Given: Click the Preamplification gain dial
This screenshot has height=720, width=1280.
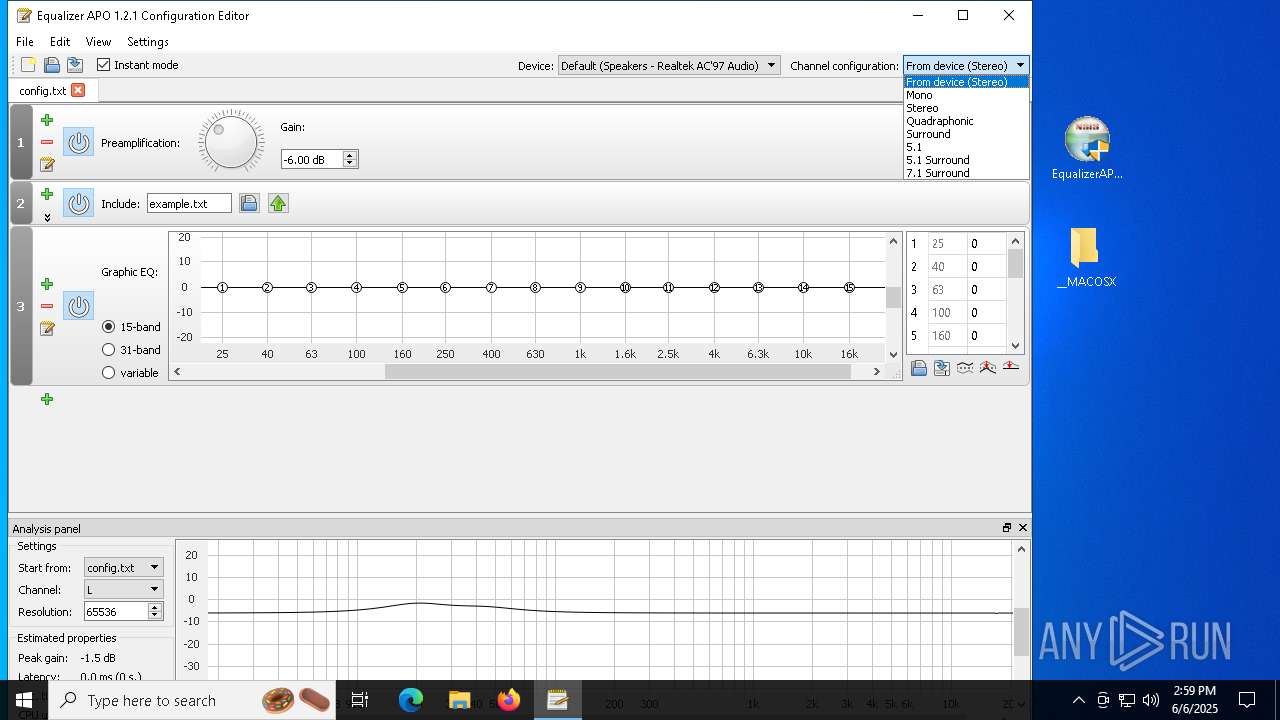Looking at the screenshot, I should (x=231, y=142).
